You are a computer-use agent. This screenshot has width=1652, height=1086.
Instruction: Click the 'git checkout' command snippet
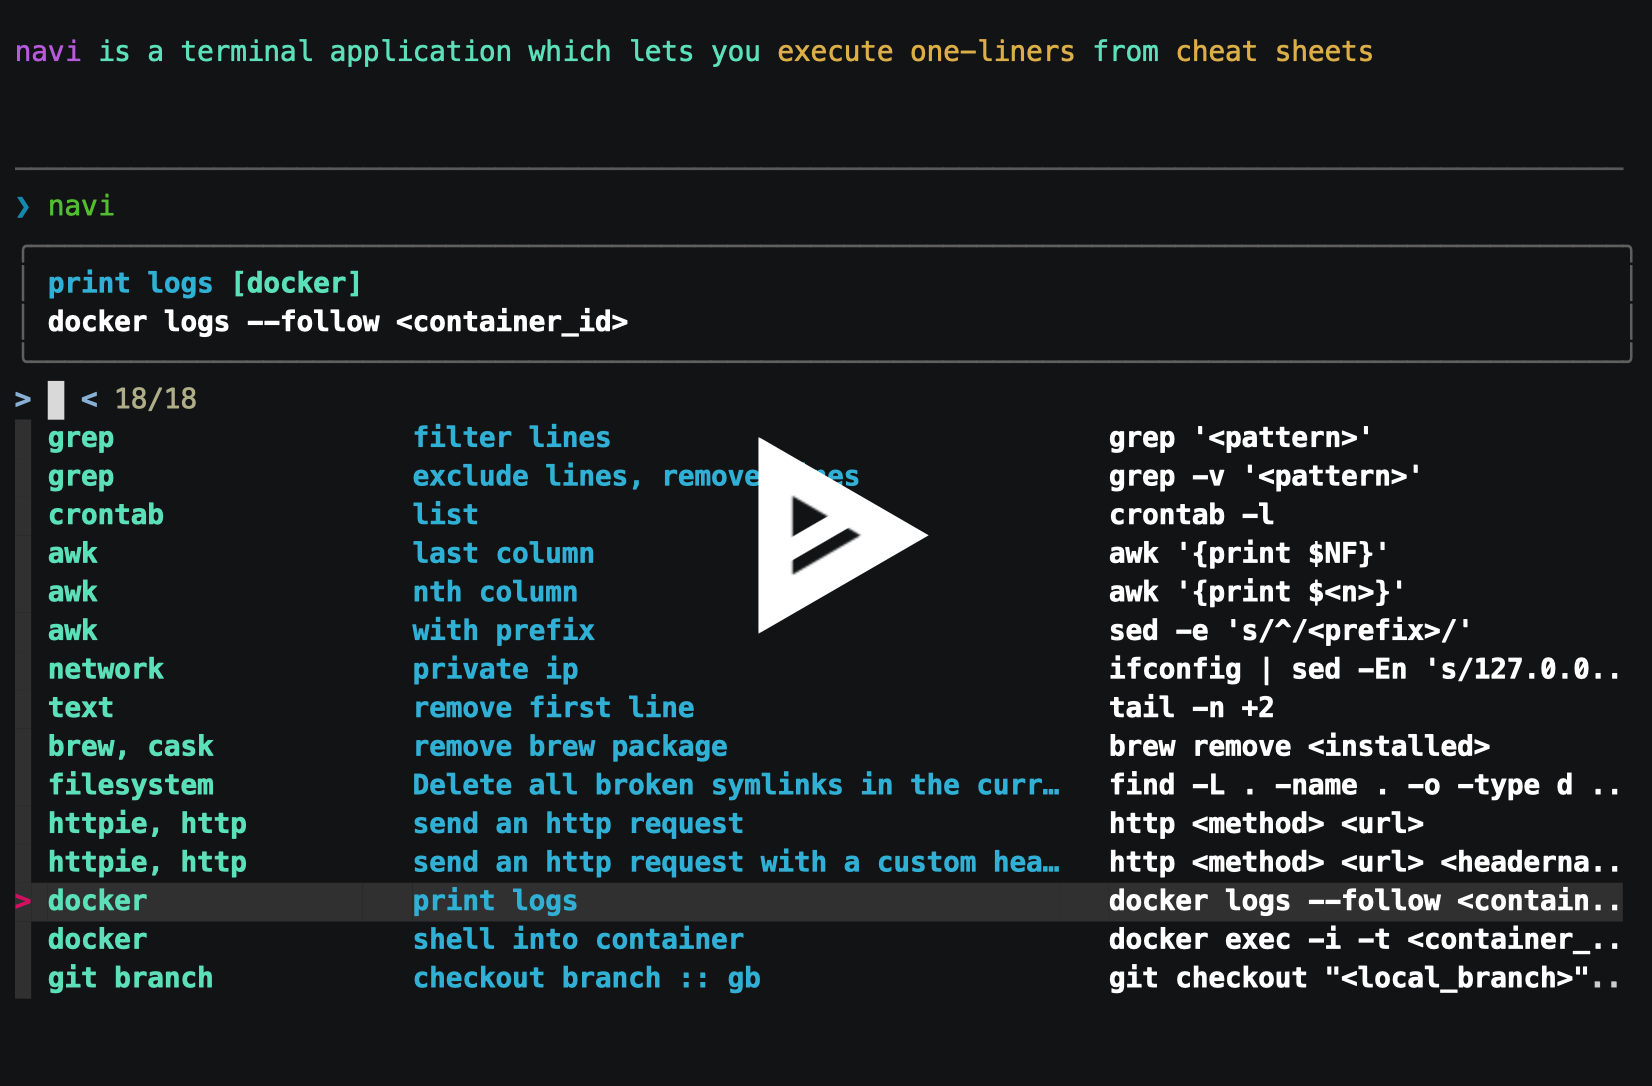1364,978
